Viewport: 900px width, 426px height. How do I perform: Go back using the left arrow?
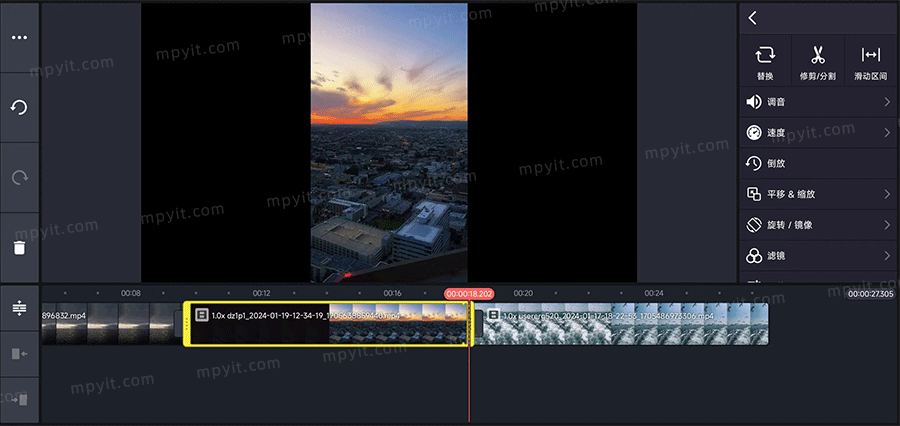pyautogui.click(x=752, y=18)
